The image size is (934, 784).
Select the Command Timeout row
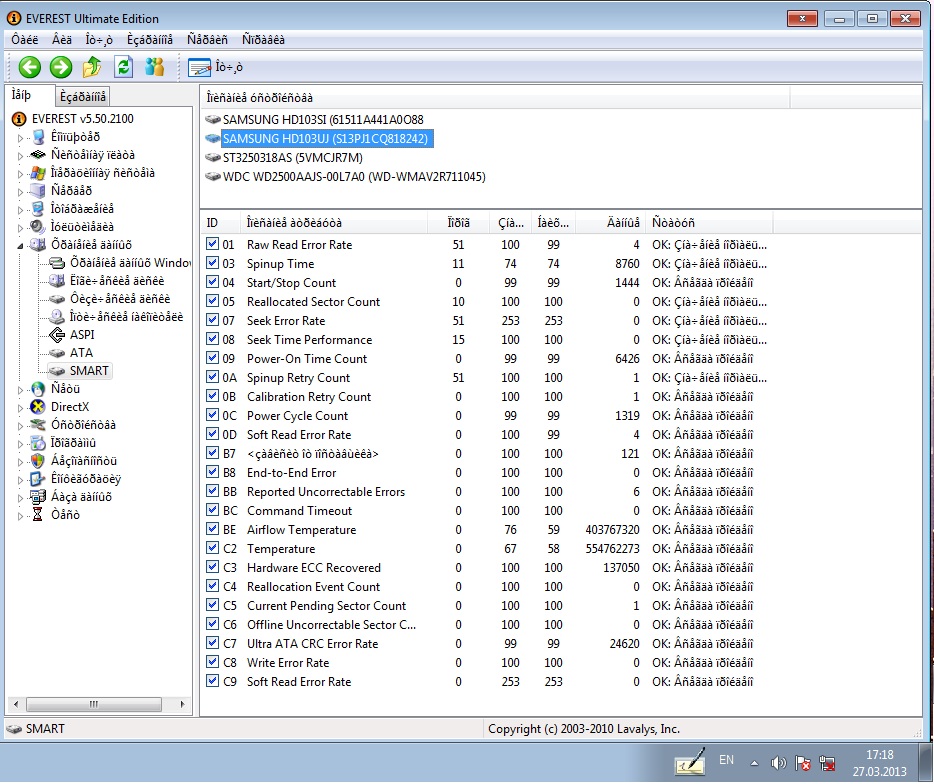(487, 511)
